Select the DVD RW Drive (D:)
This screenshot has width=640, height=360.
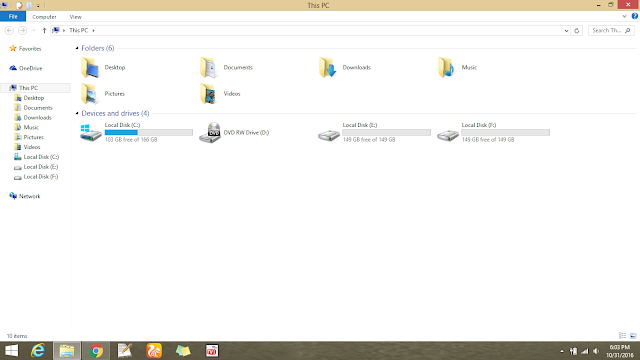tap(234, 132)
